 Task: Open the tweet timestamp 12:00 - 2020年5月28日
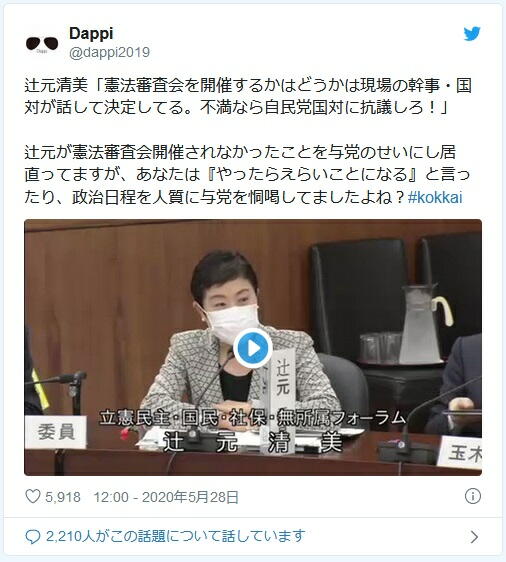166,497
